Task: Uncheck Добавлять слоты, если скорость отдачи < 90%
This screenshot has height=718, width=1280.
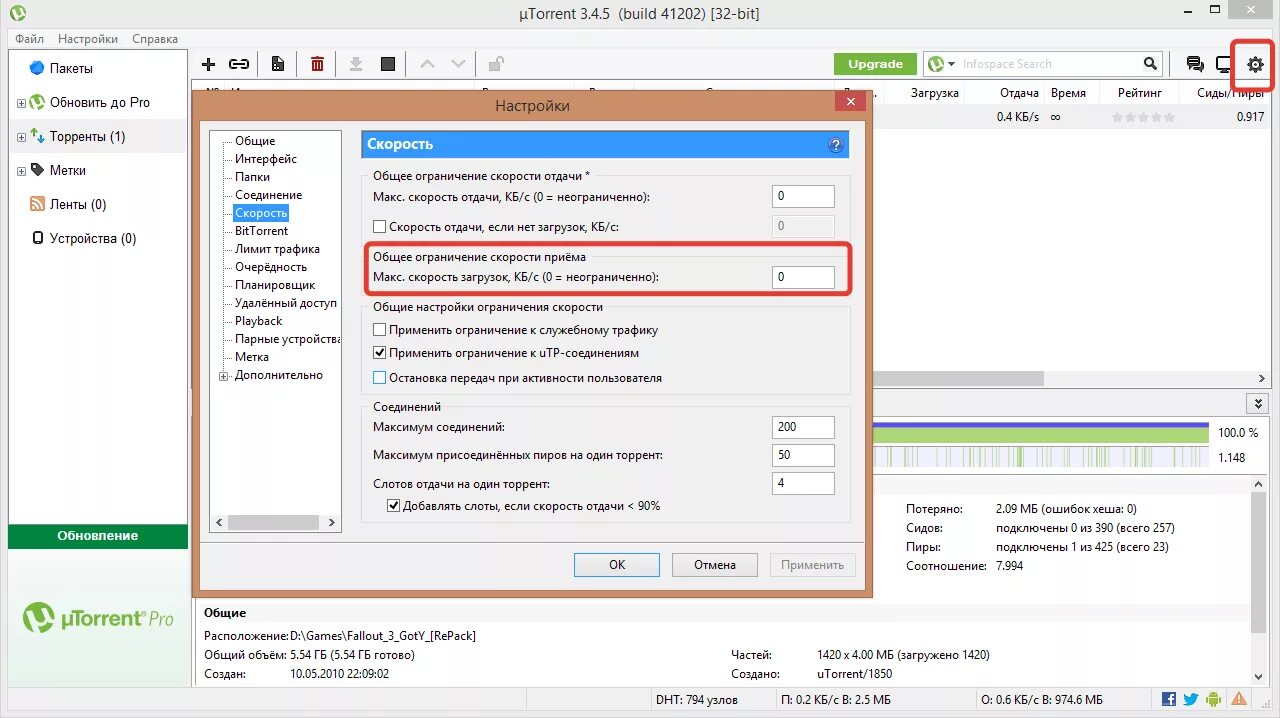Action: [393, 505]
